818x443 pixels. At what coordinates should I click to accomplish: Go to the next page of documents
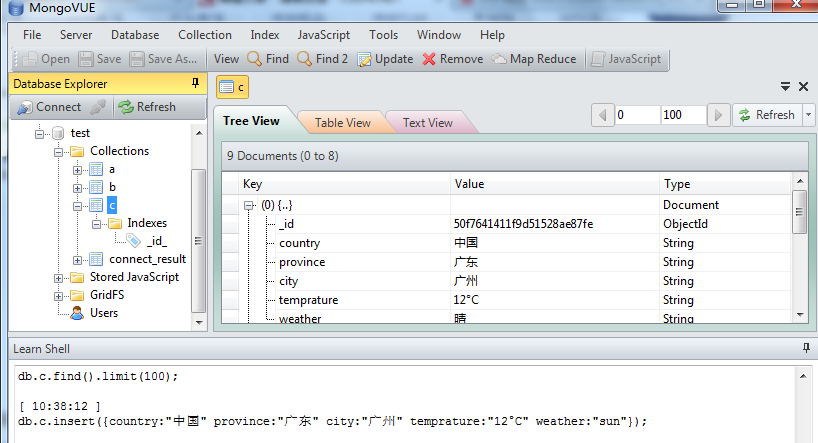coord(718,115)
